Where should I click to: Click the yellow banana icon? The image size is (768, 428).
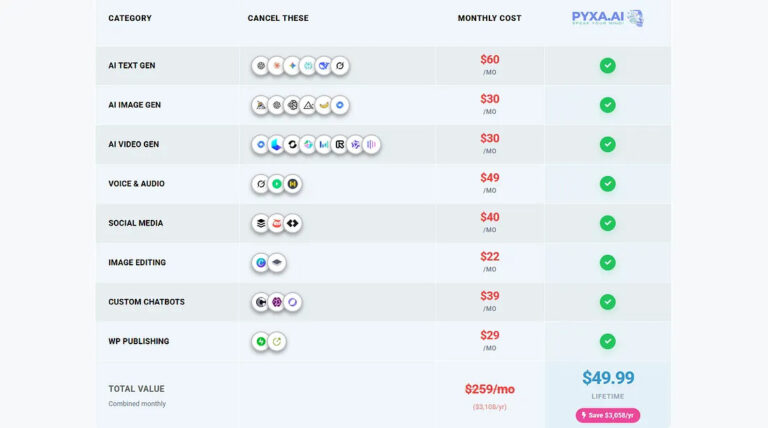[324, 105]
